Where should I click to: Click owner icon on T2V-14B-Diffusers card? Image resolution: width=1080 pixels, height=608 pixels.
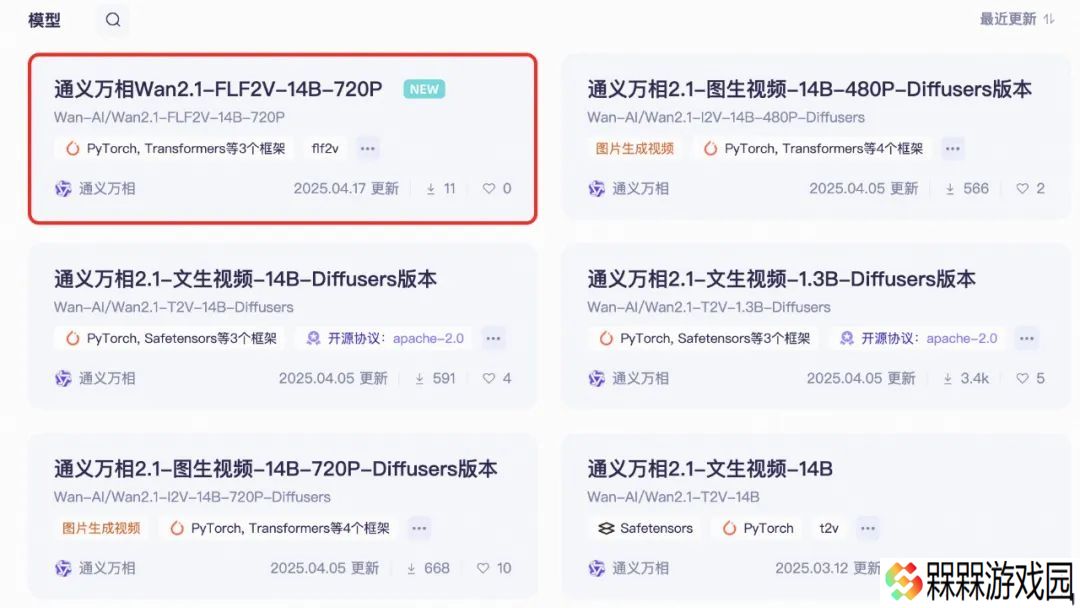pyautogui.click(x=63, y=379)
